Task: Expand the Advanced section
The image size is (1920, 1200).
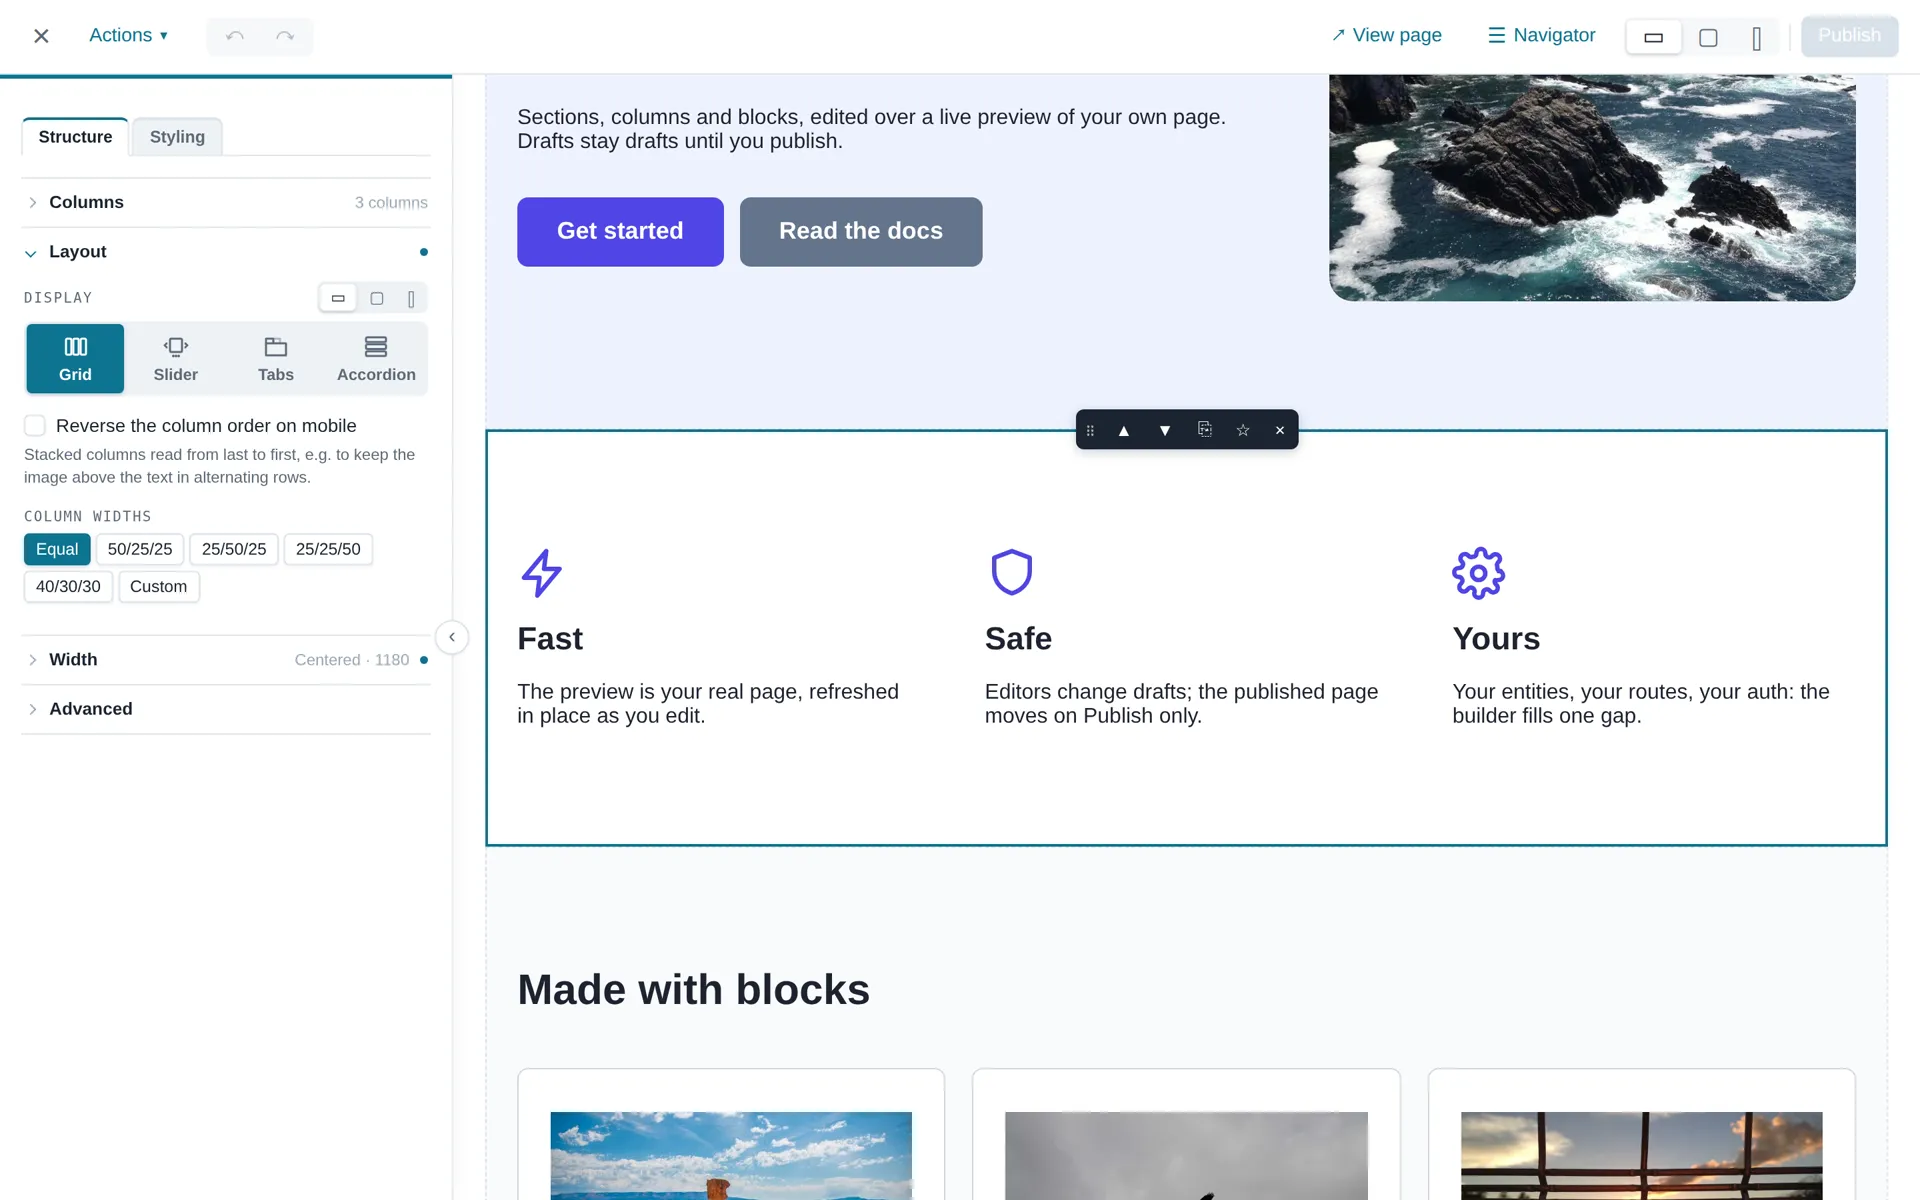Action: [226, 709]
